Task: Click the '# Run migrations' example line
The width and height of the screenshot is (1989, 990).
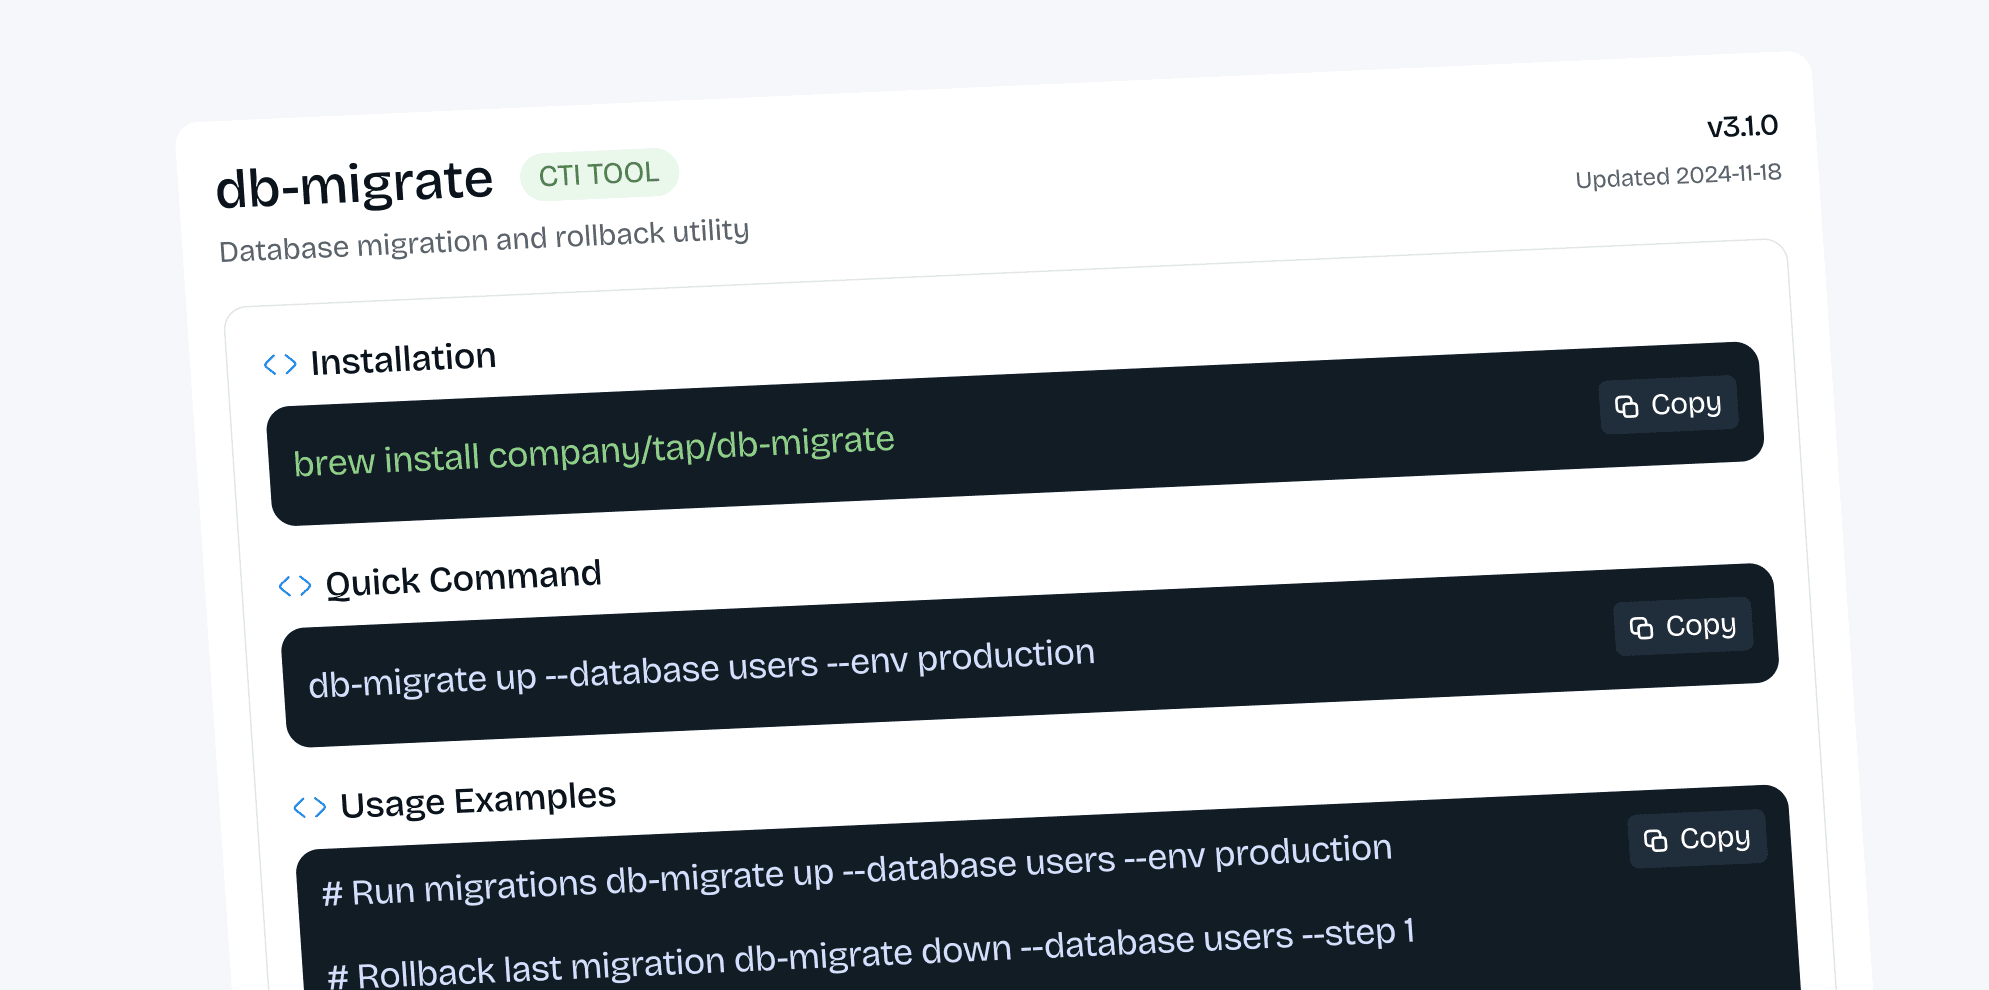Action: (857, 870)
